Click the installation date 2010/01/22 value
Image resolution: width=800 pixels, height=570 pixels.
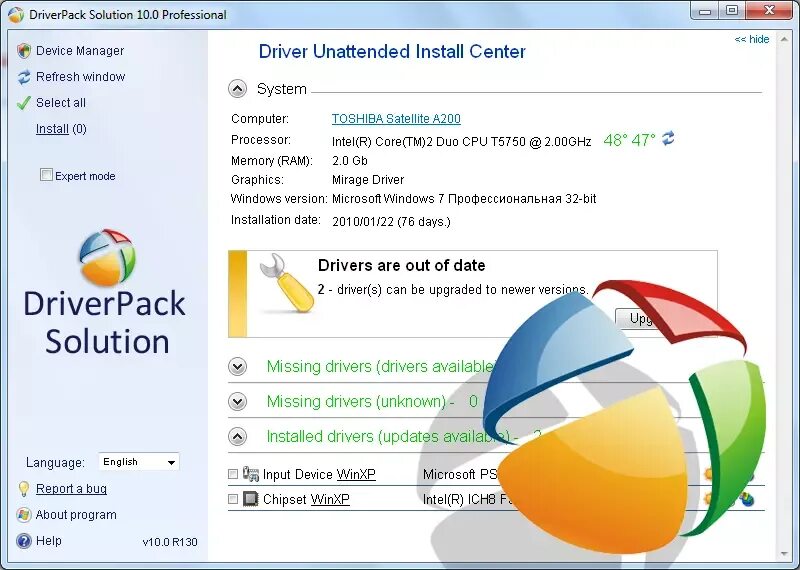tap(391, 221)
